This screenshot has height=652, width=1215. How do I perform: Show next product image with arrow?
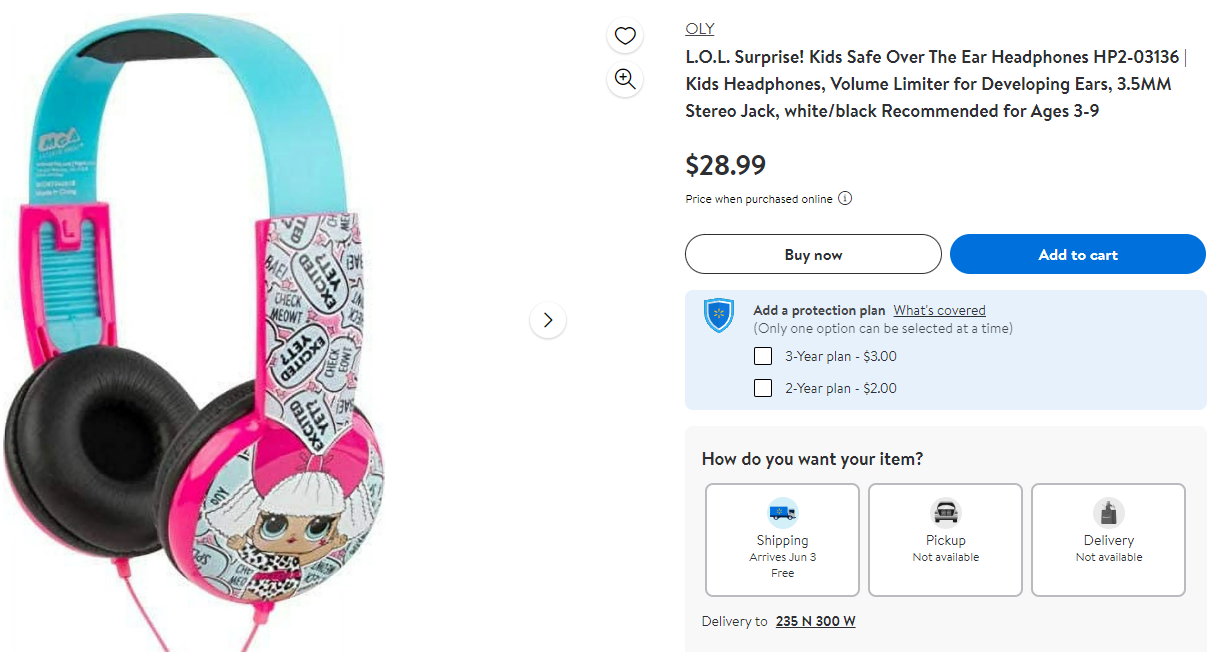pyautogui.click(x=547, y=320)
